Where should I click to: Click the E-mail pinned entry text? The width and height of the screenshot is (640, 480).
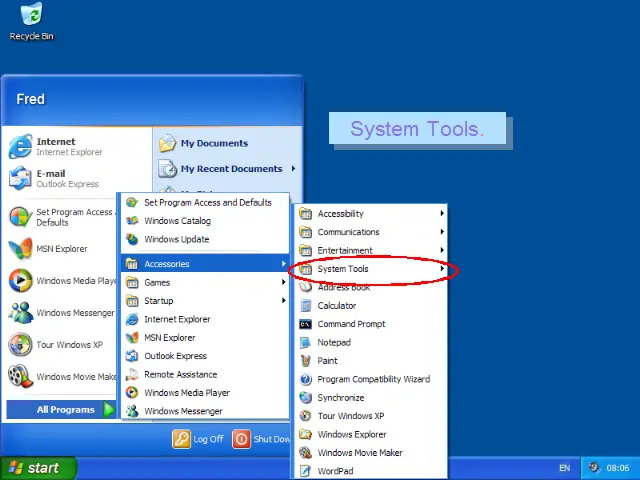click(51, 173)
